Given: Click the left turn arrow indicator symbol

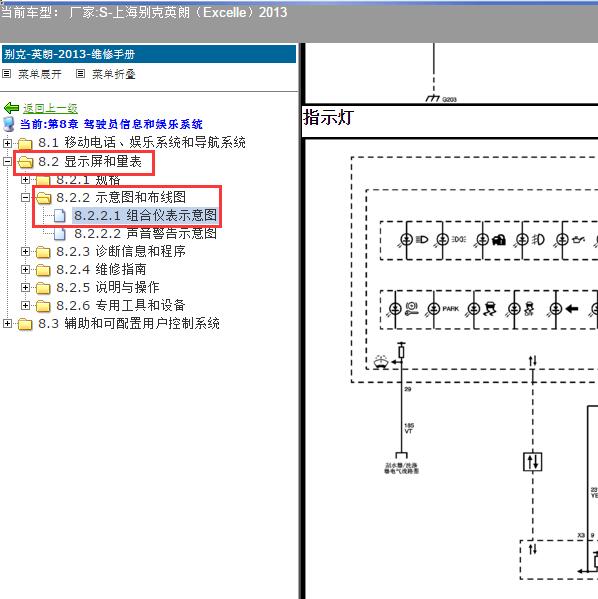Looking at the screenshot, I should click(572, 308).
